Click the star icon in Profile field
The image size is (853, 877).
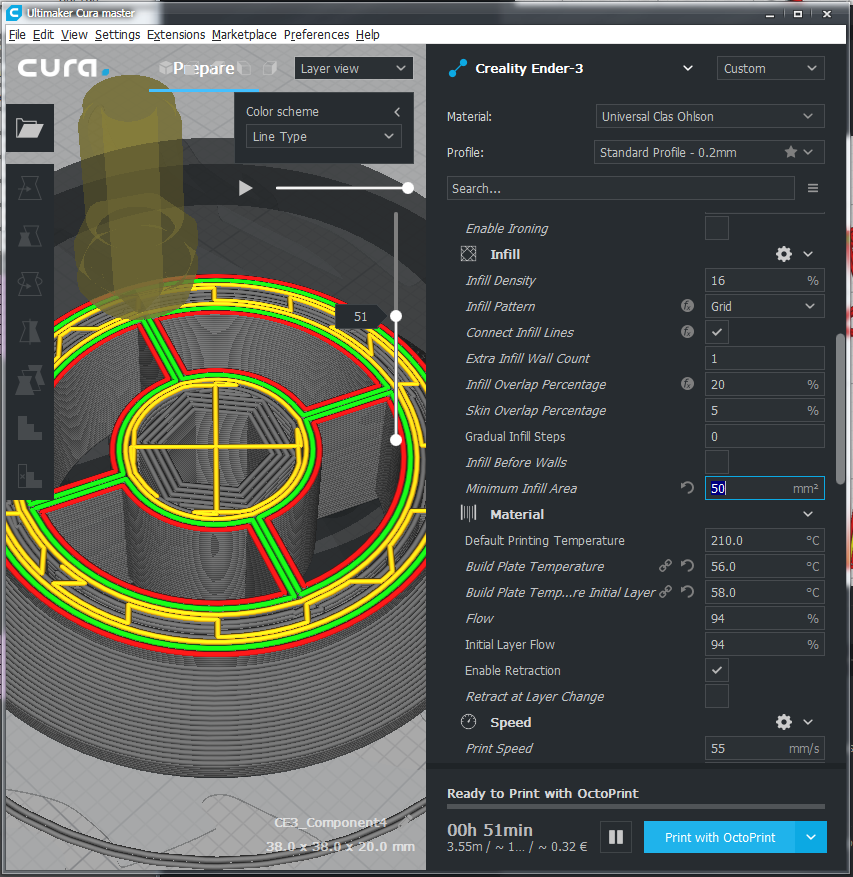pyautogui.click(x=790, y=152)
